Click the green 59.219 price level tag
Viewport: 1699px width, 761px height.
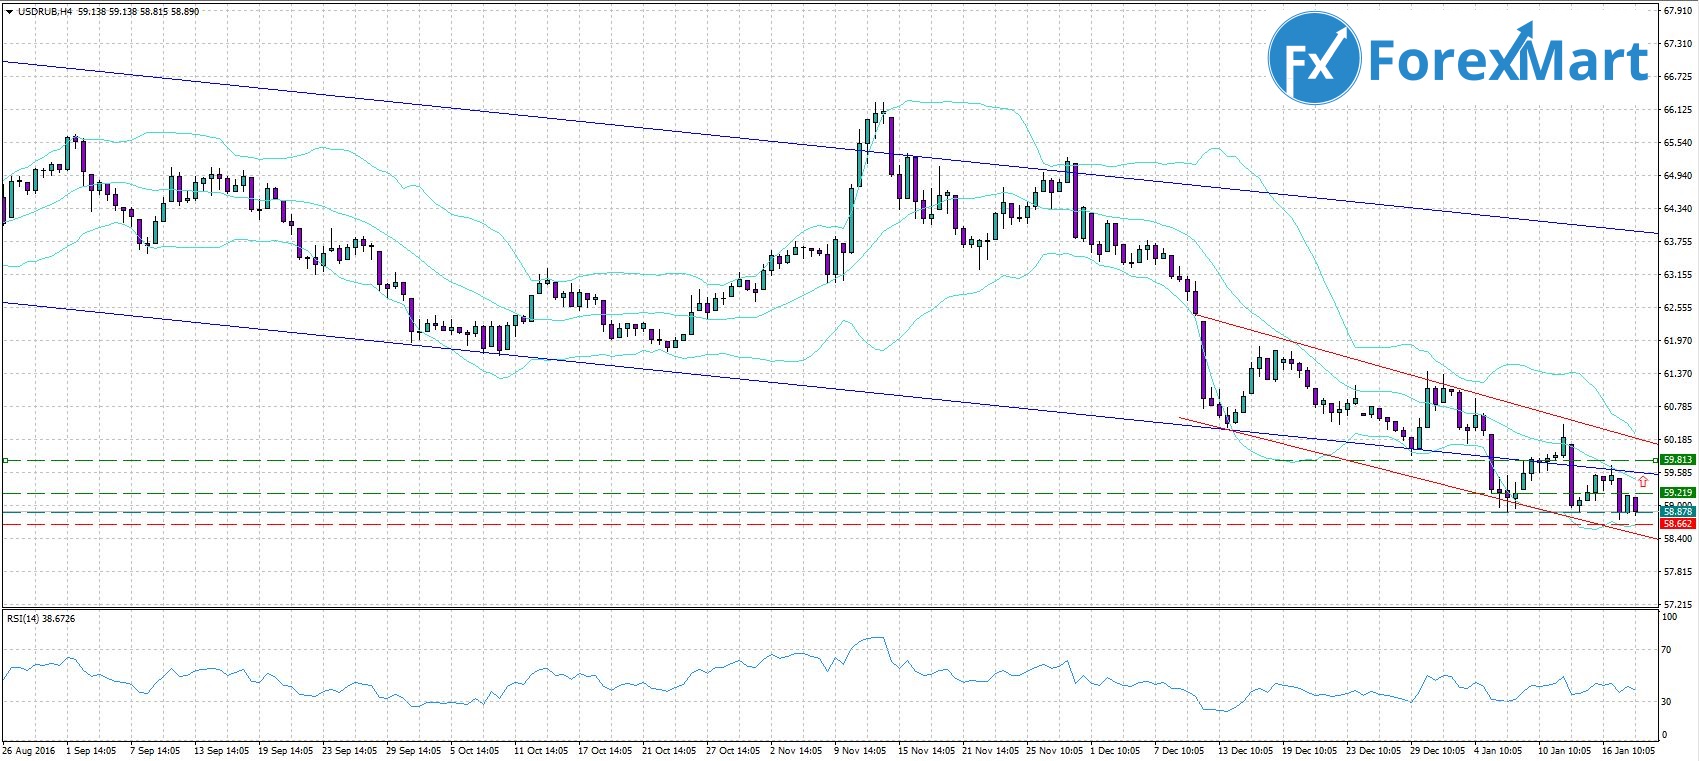tap(1677, 493)
